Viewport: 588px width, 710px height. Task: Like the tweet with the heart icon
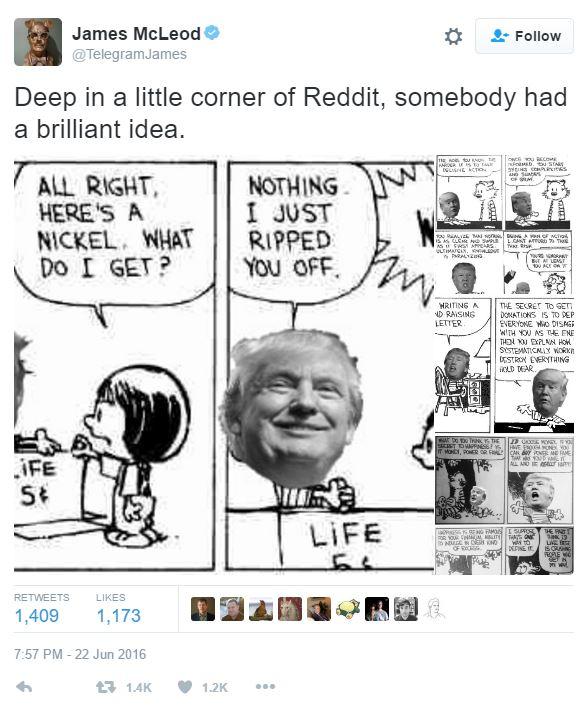pos(185,687)
